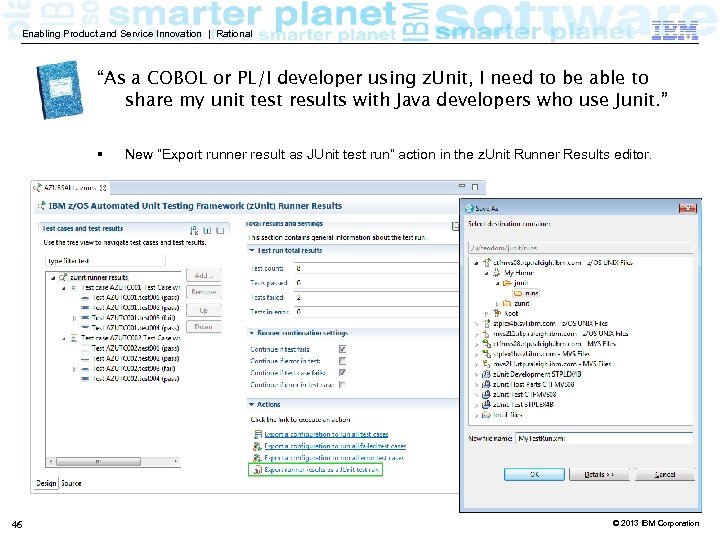Expand Test AZUTC002.test003 (fail) node
This screenshot has height=540, width=720.
(74, 369)
